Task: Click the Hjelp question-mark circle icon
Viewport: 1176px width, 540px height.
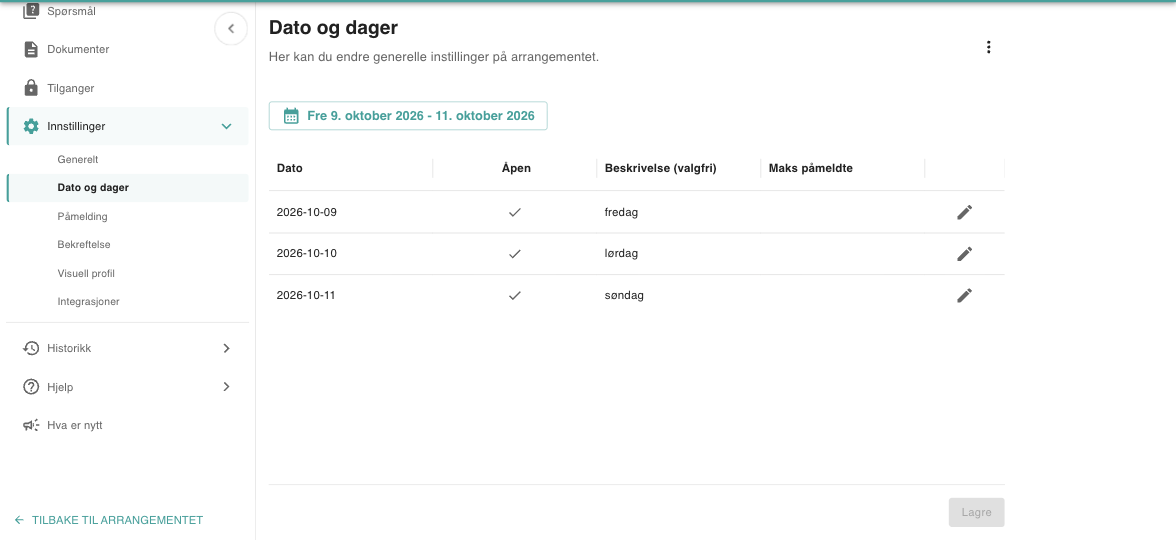Action: click(x=31, y=387)
